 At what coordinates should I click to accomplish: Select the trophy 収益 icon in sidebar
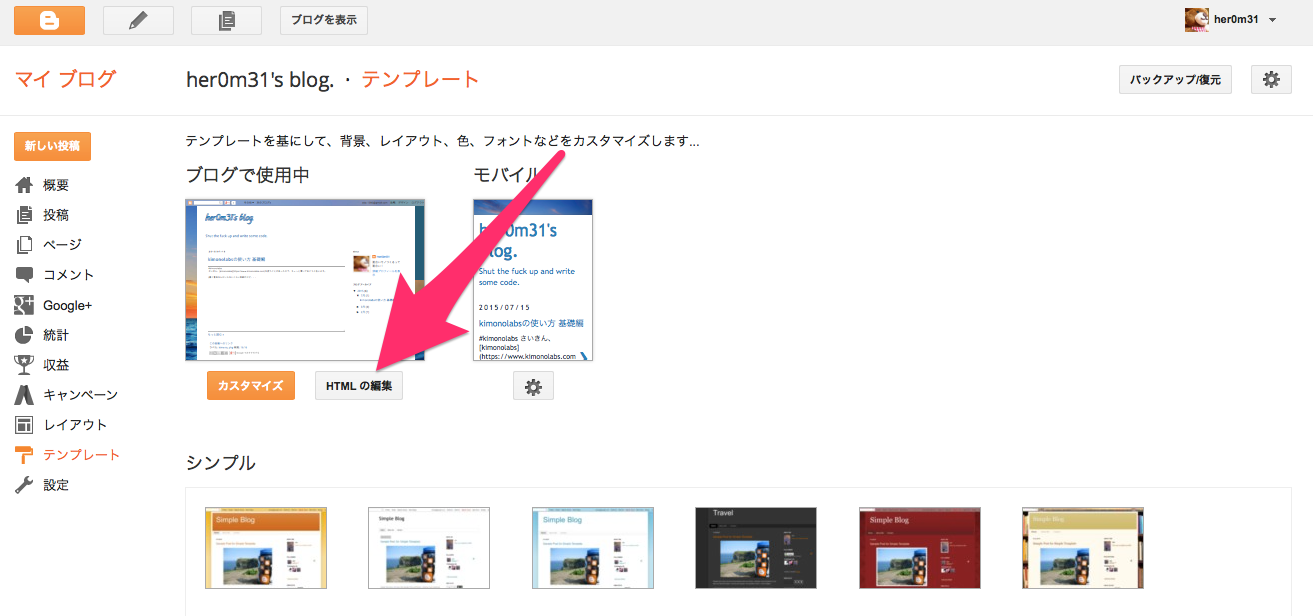click(x=25, y=365)
